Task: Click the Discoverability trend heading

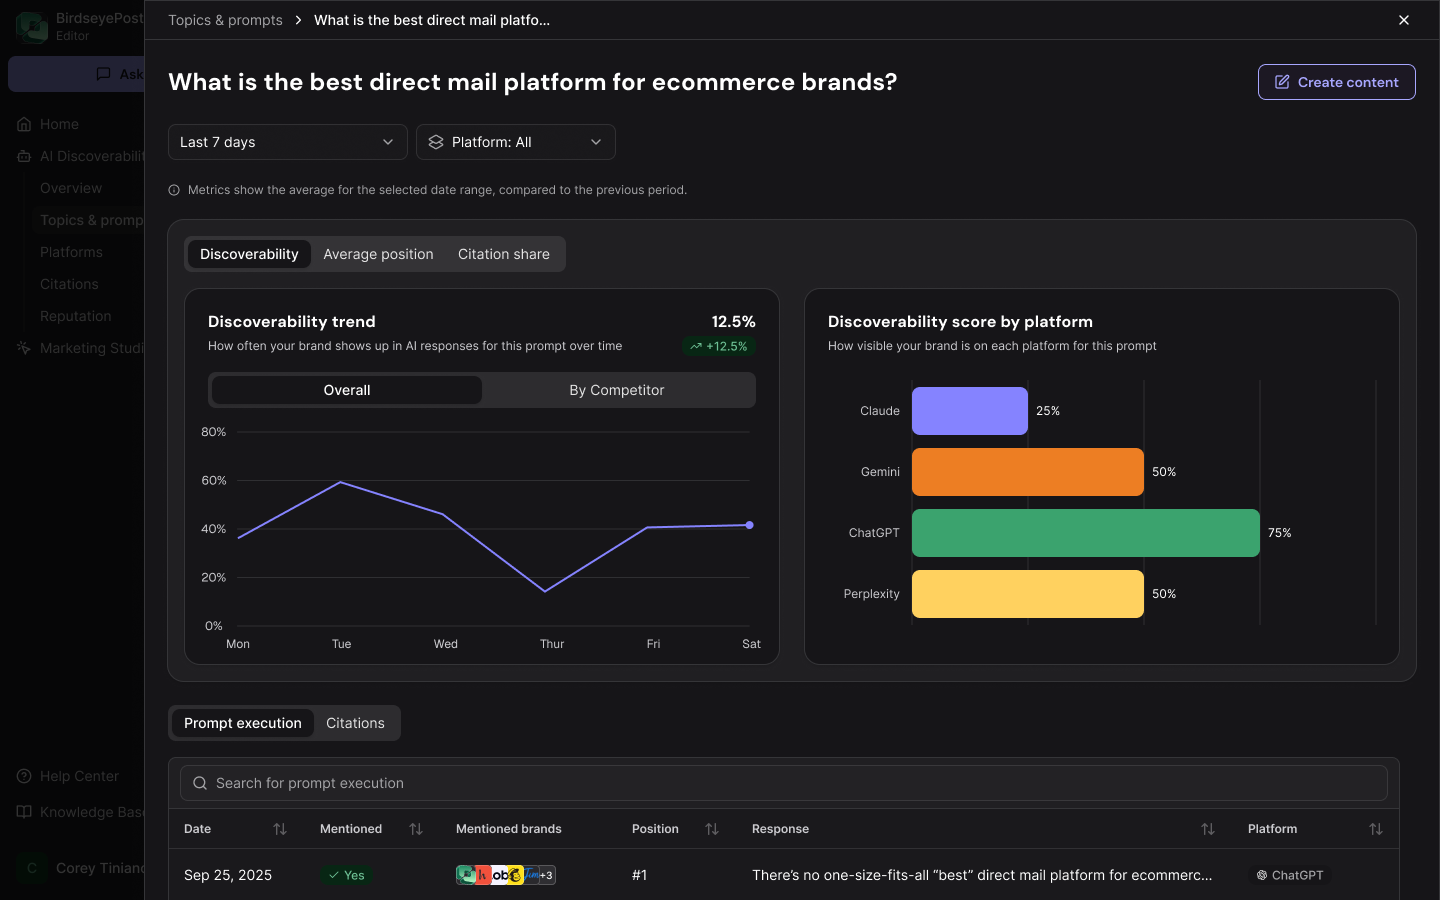Action: coord(292,321)
